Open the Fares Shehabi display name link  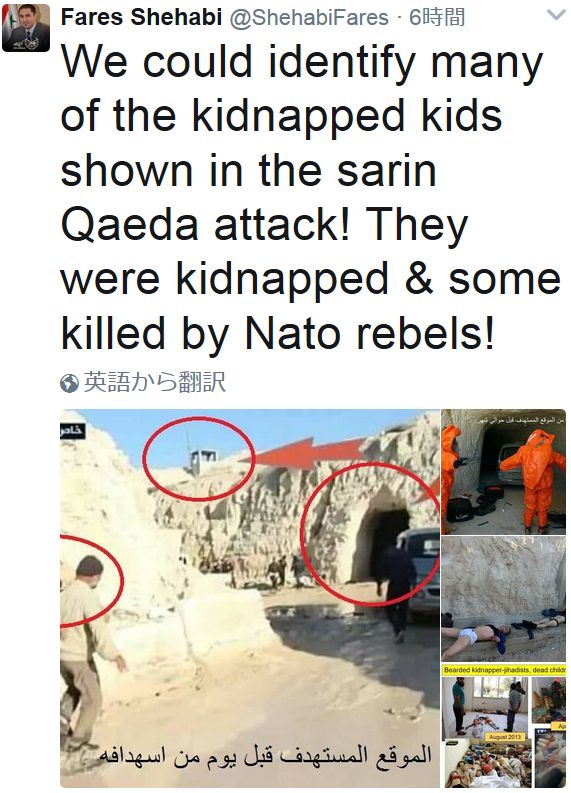pos(142,17)
